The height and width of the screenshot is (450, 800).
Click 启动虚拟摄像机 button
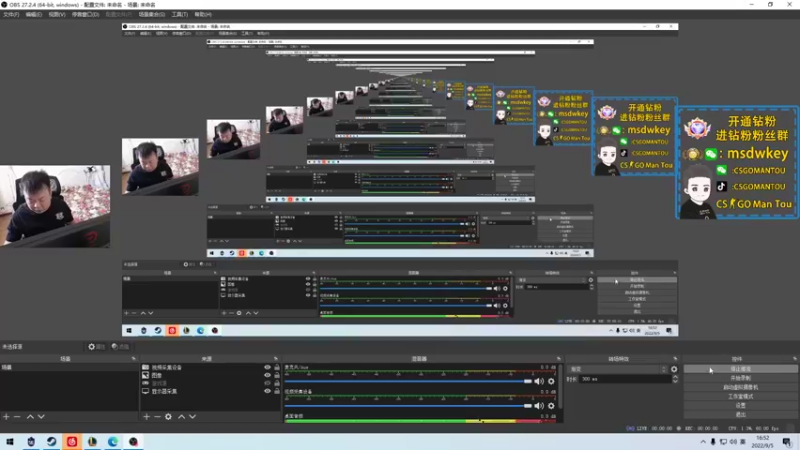coord(740,387)
